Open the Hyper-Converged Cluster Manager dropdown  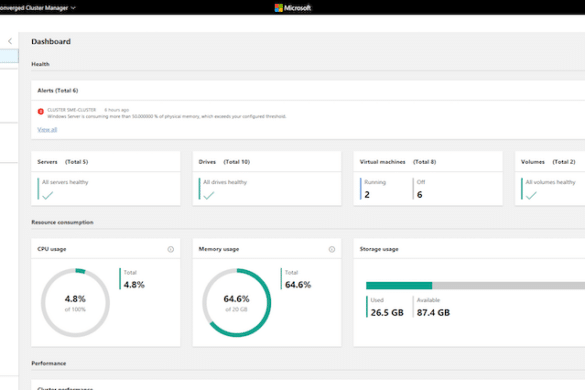(37, 7)
